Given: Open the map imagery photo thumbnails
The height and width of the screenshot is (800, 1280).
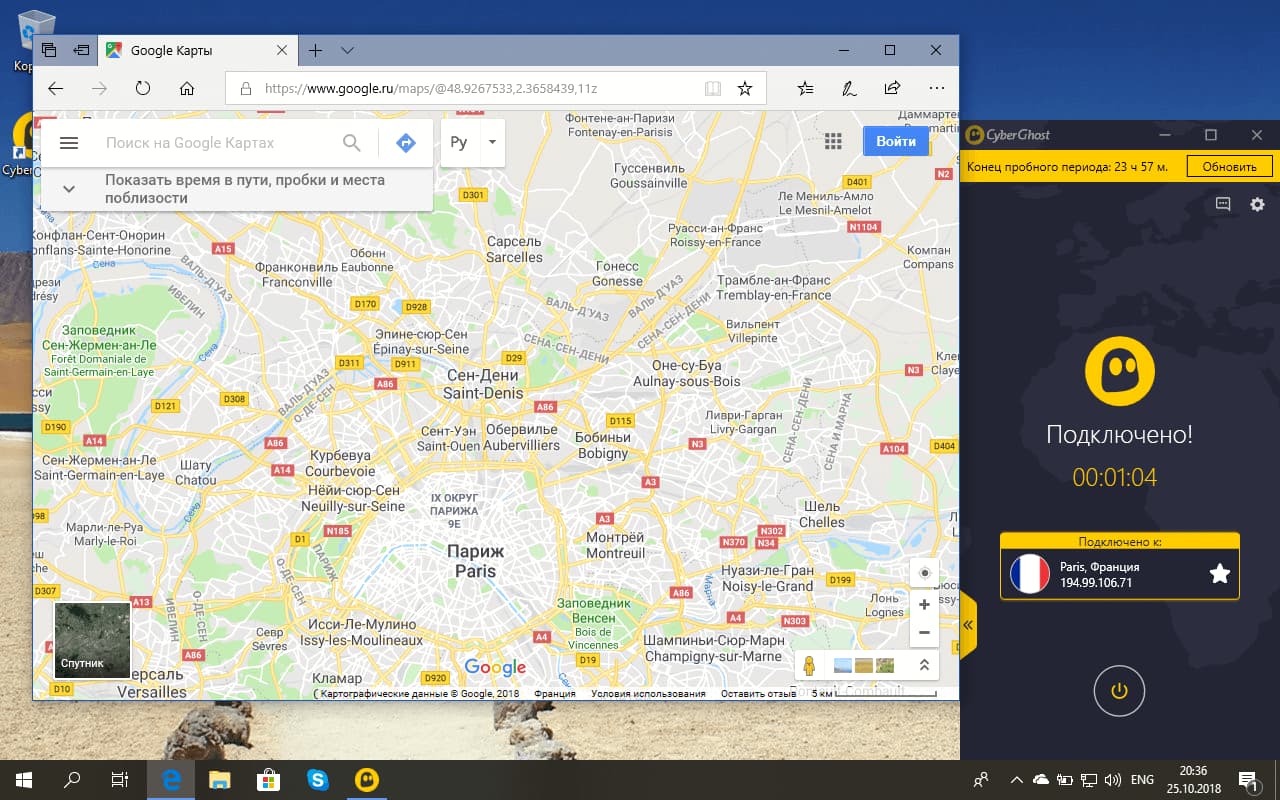Looking at the screenshot, I should point(863,665).
